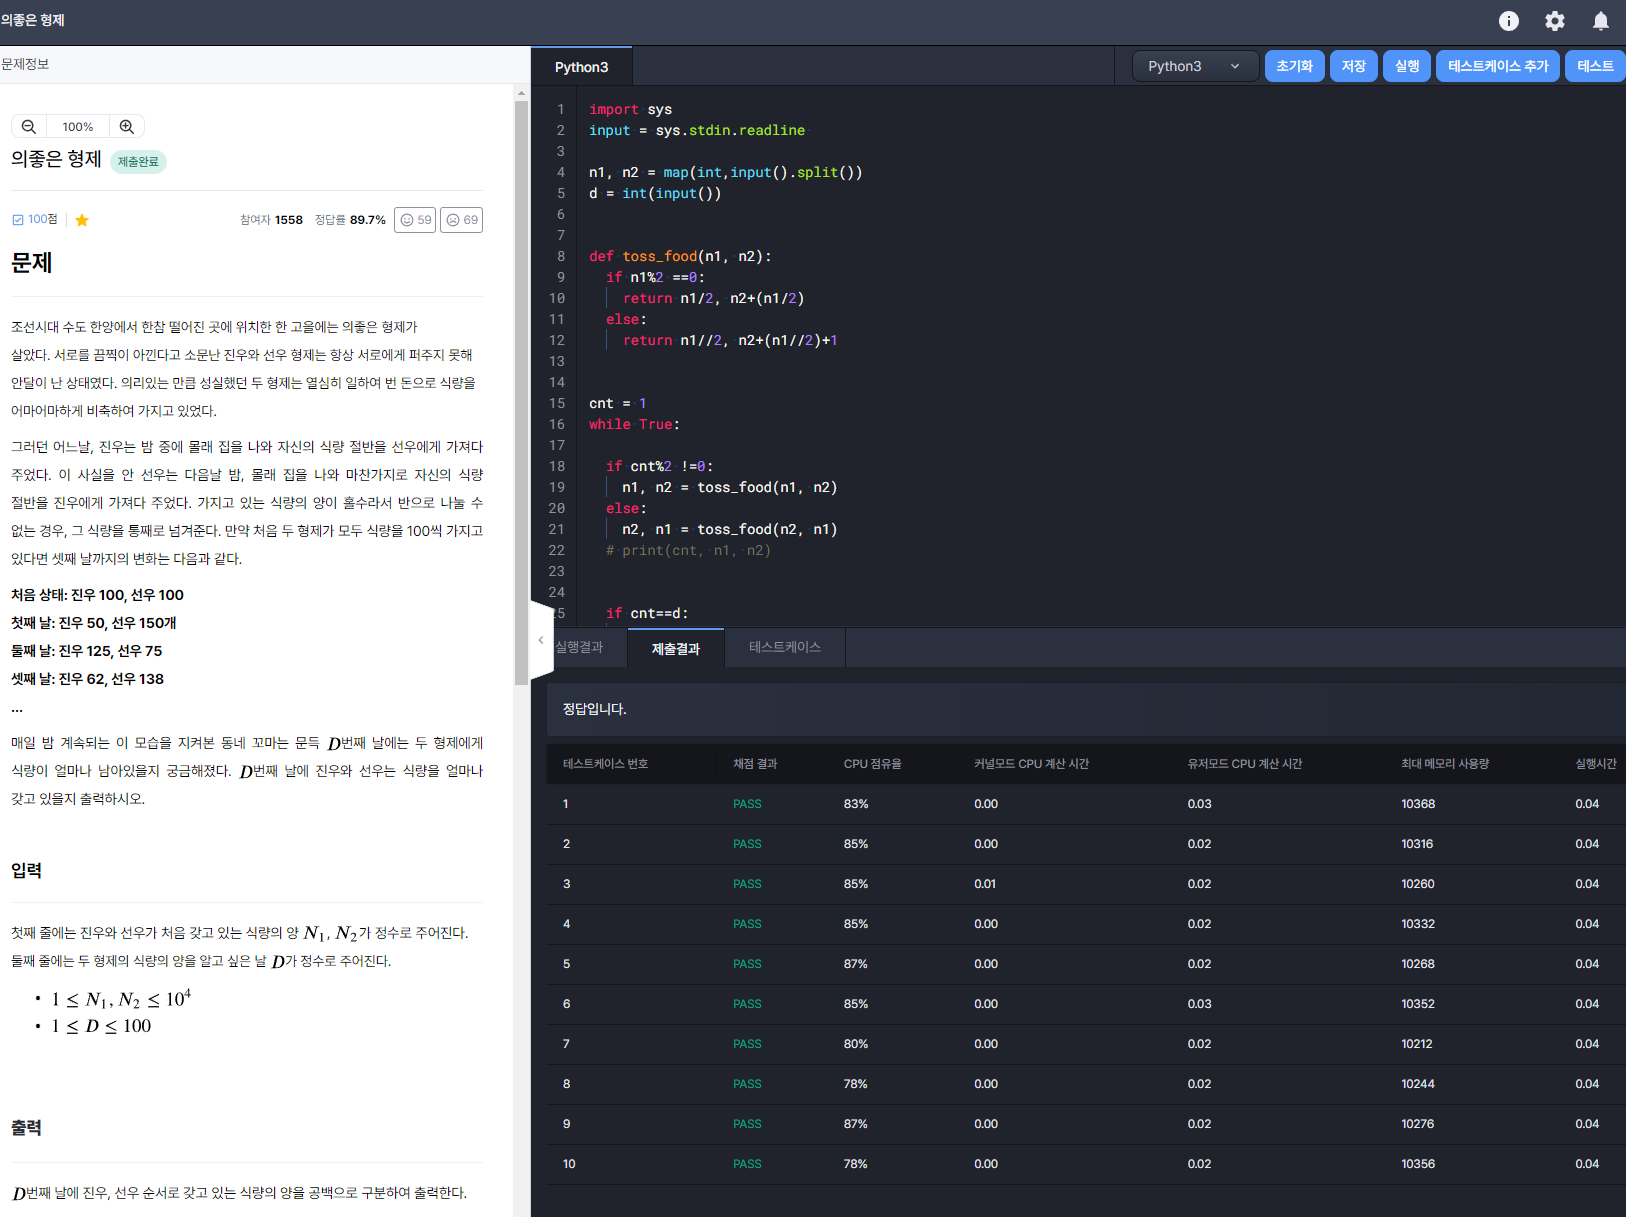Click the 100점 score checkbox icon

(x=17, y=220)
